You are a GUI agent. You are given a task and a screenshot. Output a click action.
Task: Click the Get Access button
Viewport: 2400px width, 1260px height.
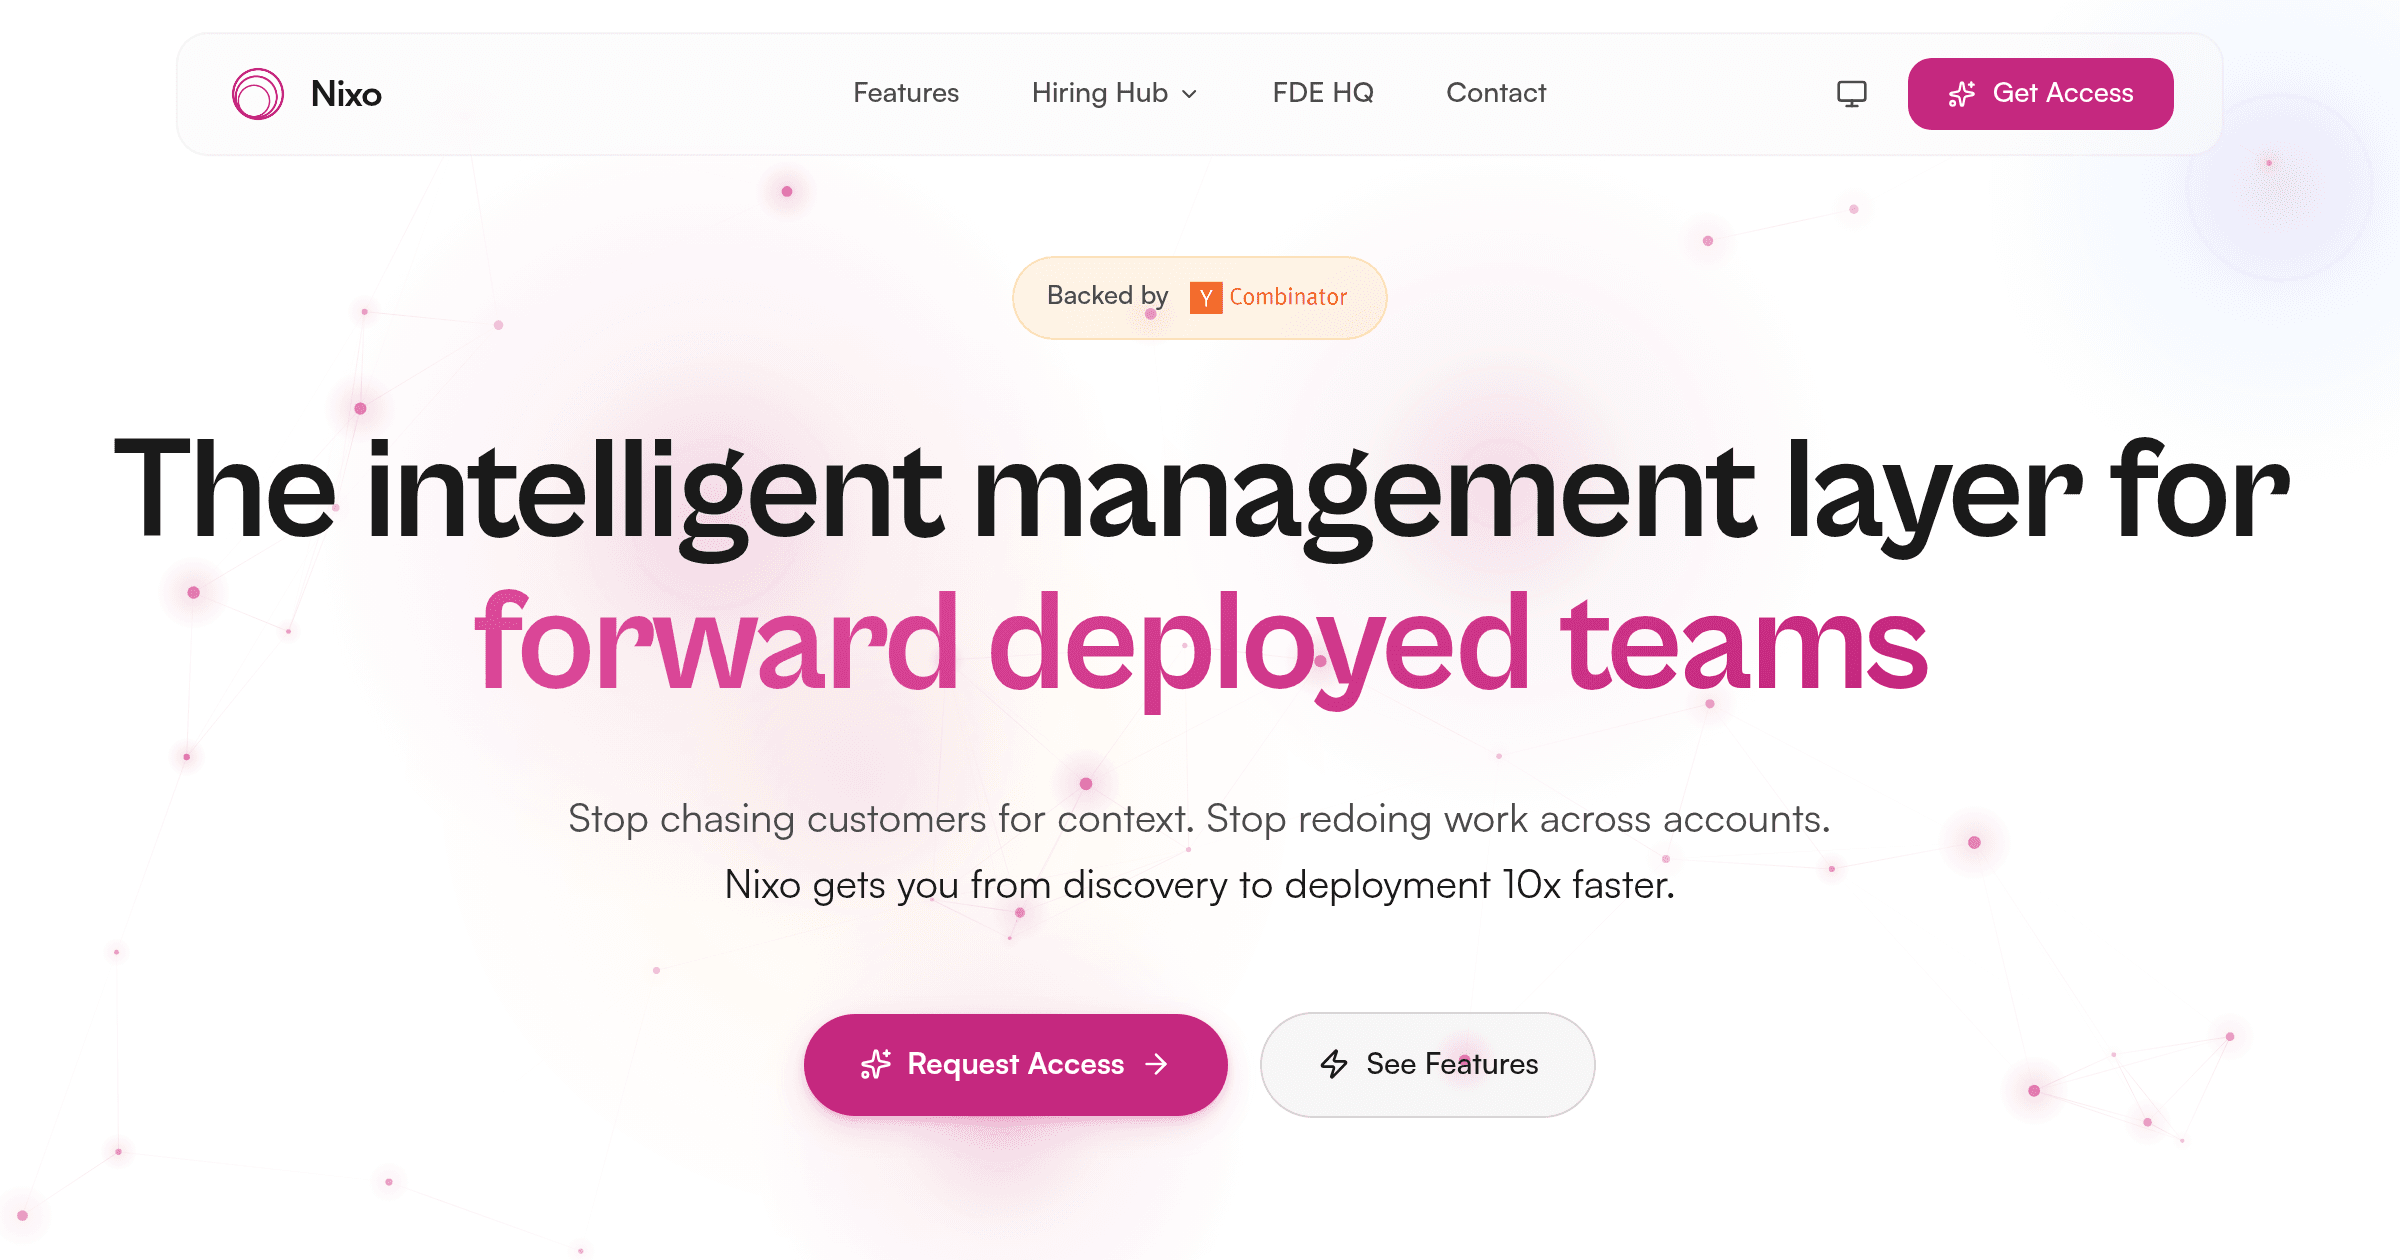point(2040,94)
